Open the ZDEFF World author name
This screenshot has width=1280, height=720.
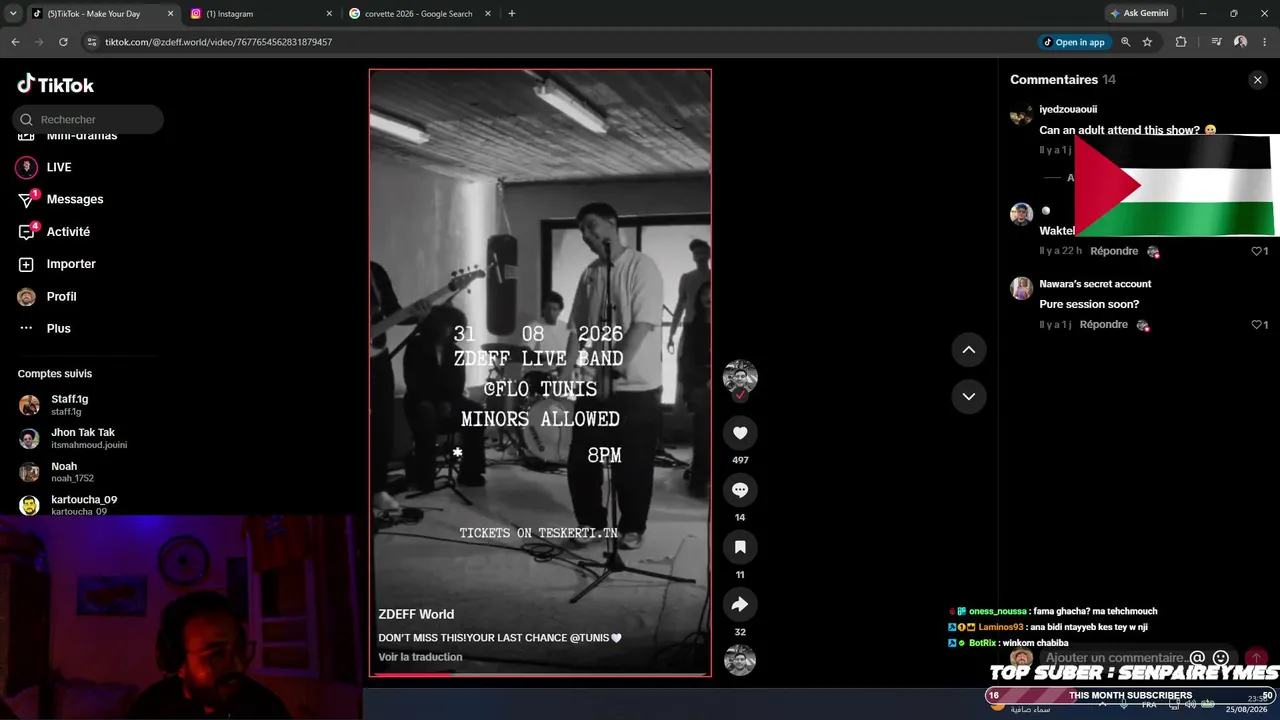coord(416,614)
